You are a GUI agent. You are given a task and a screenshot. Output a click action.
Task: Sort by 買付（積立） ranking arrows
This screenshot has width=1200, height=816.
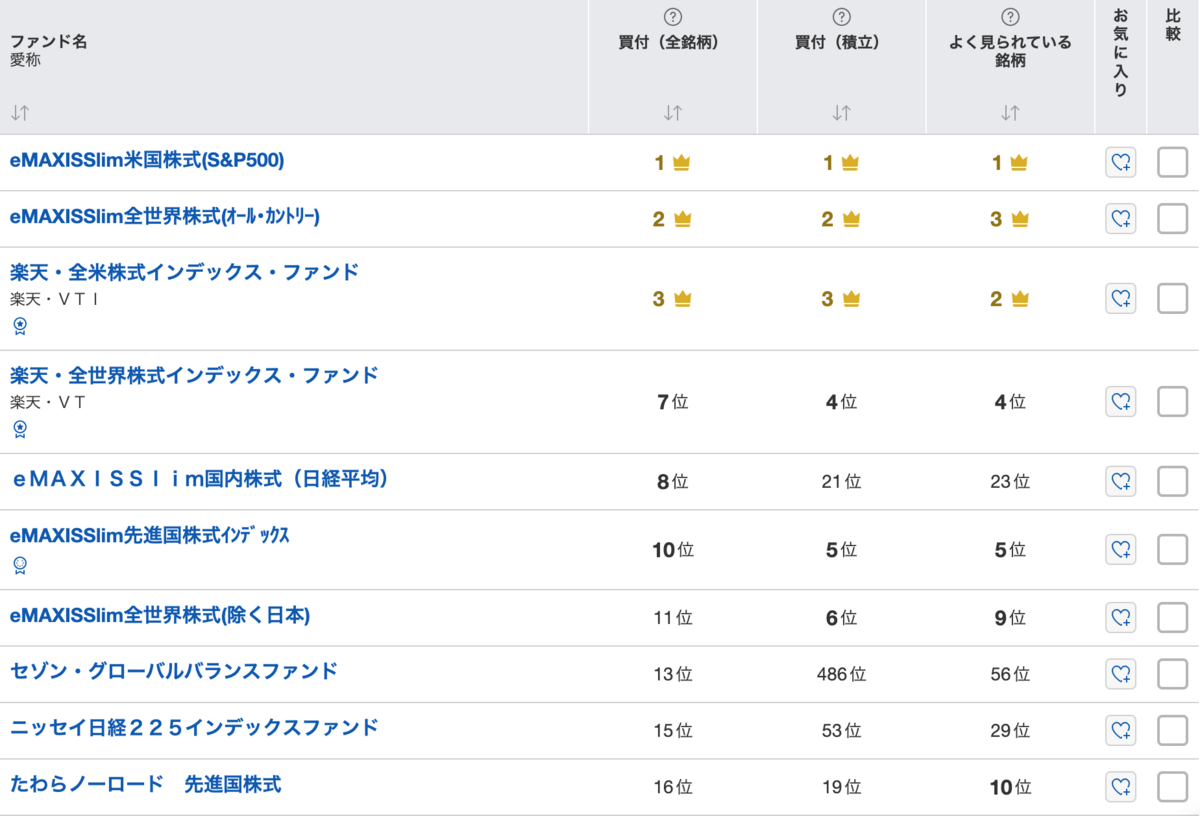(842, 113)
